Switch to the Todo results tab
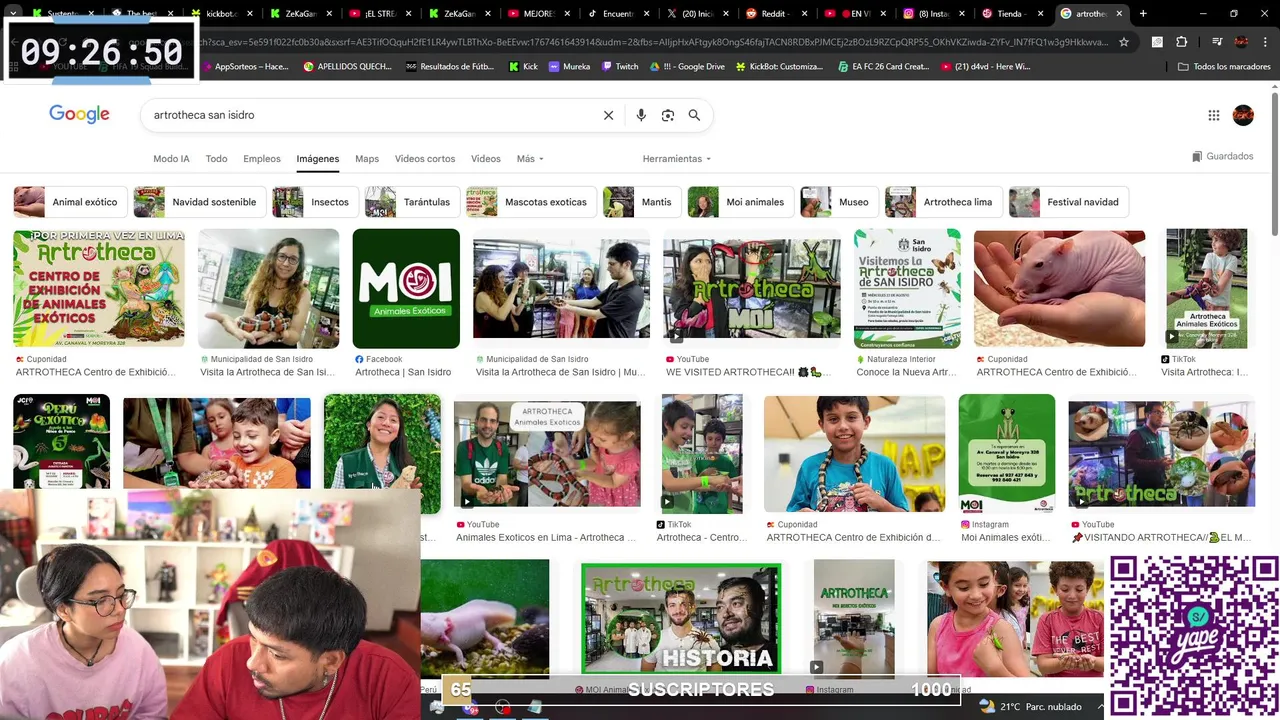This screenshot has height=720, width=1280. (x=216, y=159)
